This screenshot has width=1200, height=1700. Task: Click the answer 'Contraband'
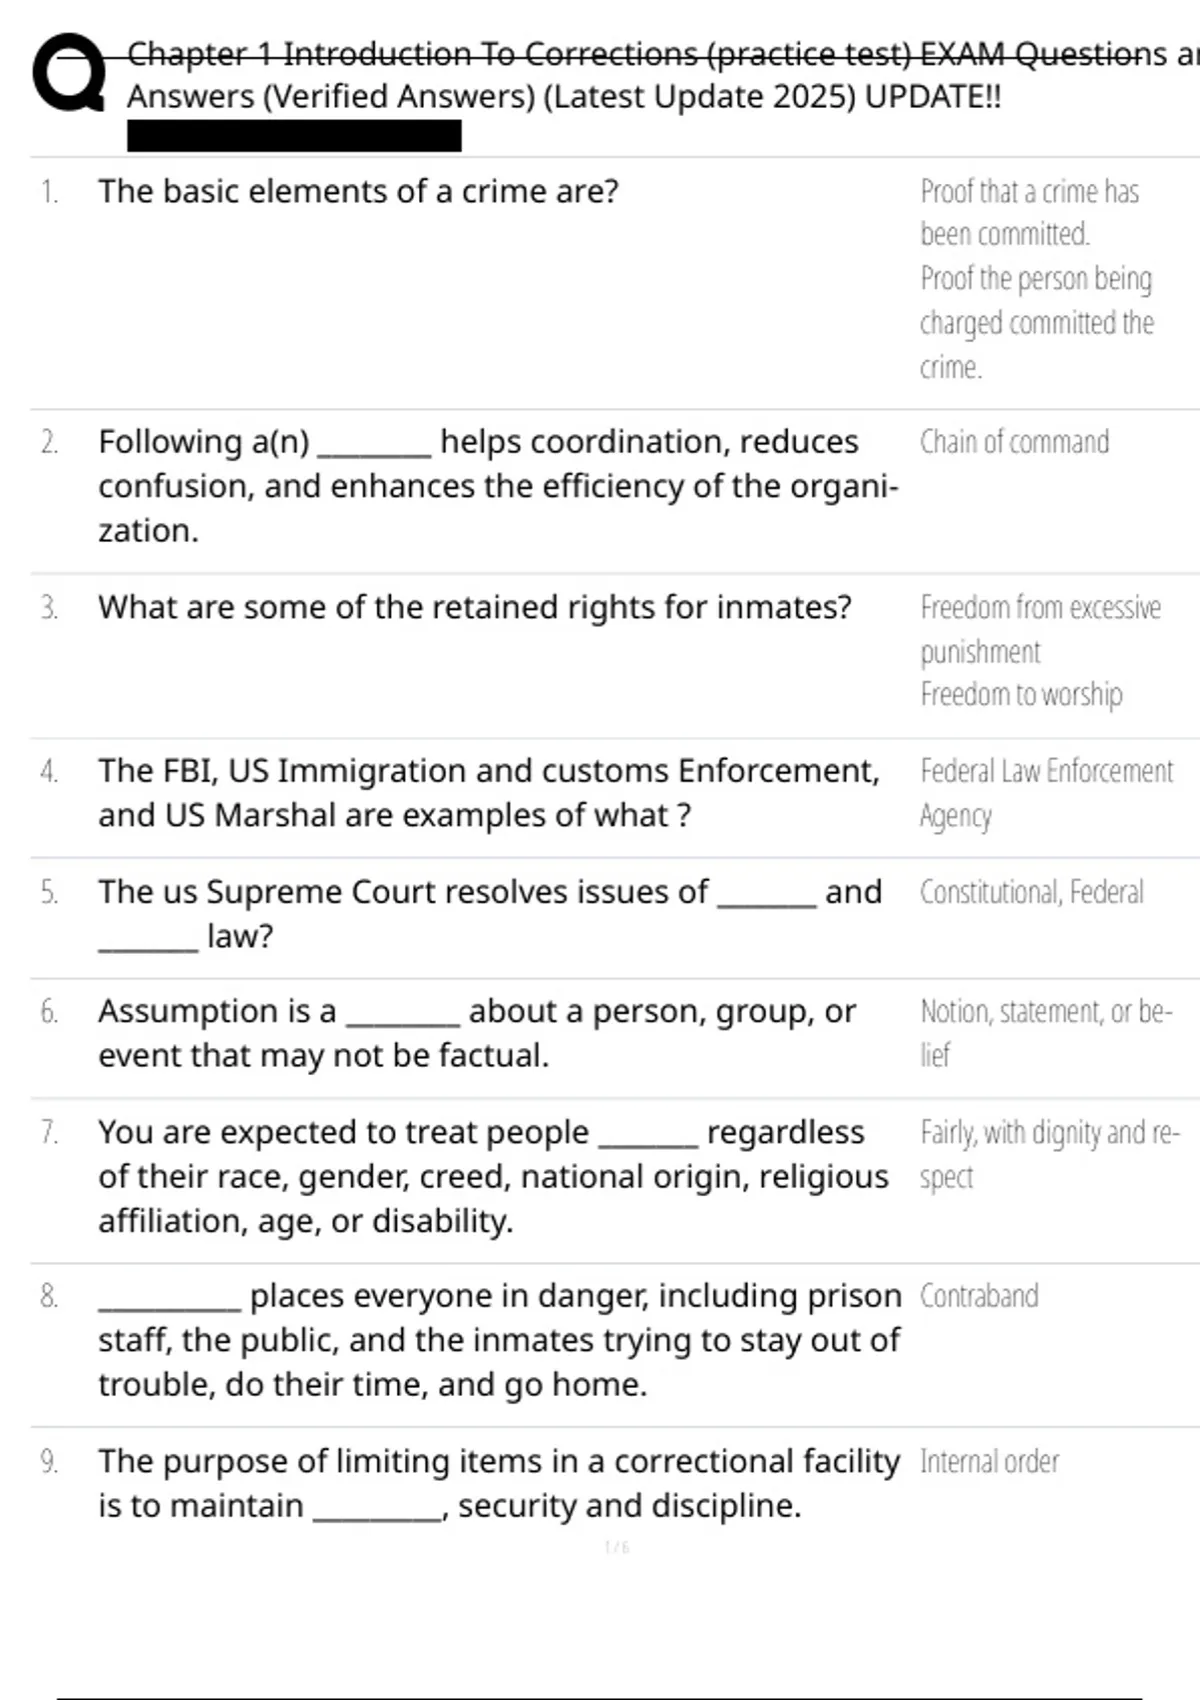[979, 1296]
